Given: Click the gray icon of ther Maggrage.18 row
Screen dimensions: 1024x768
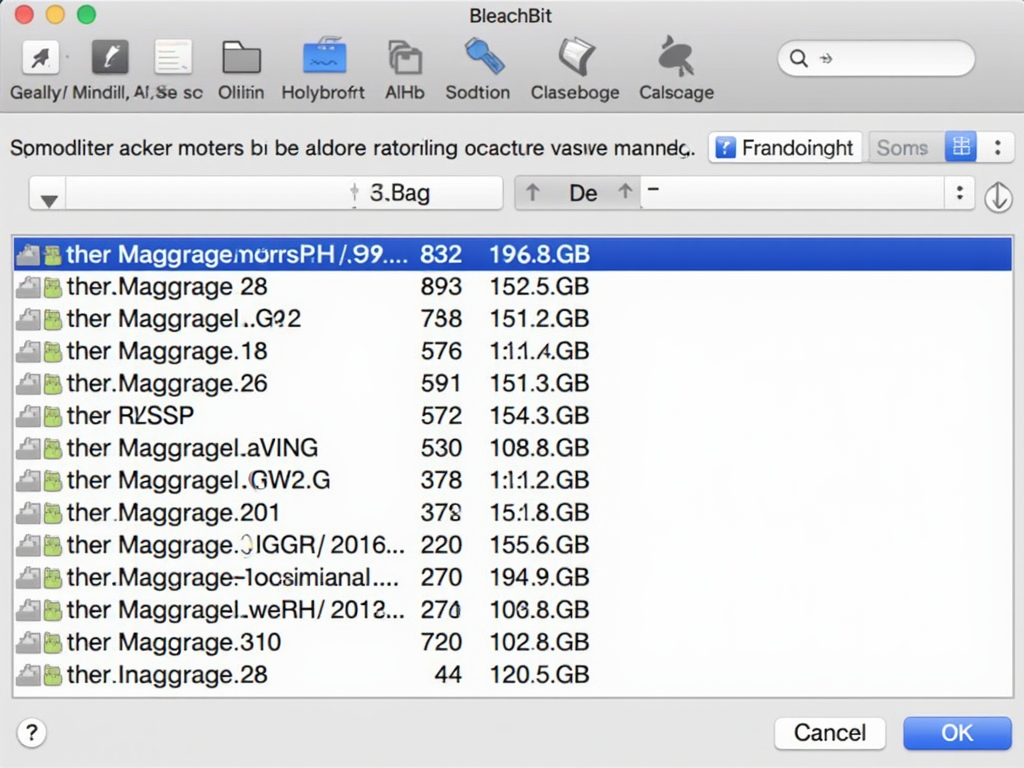Looking at the screenshot, I should tap(28, 351).
